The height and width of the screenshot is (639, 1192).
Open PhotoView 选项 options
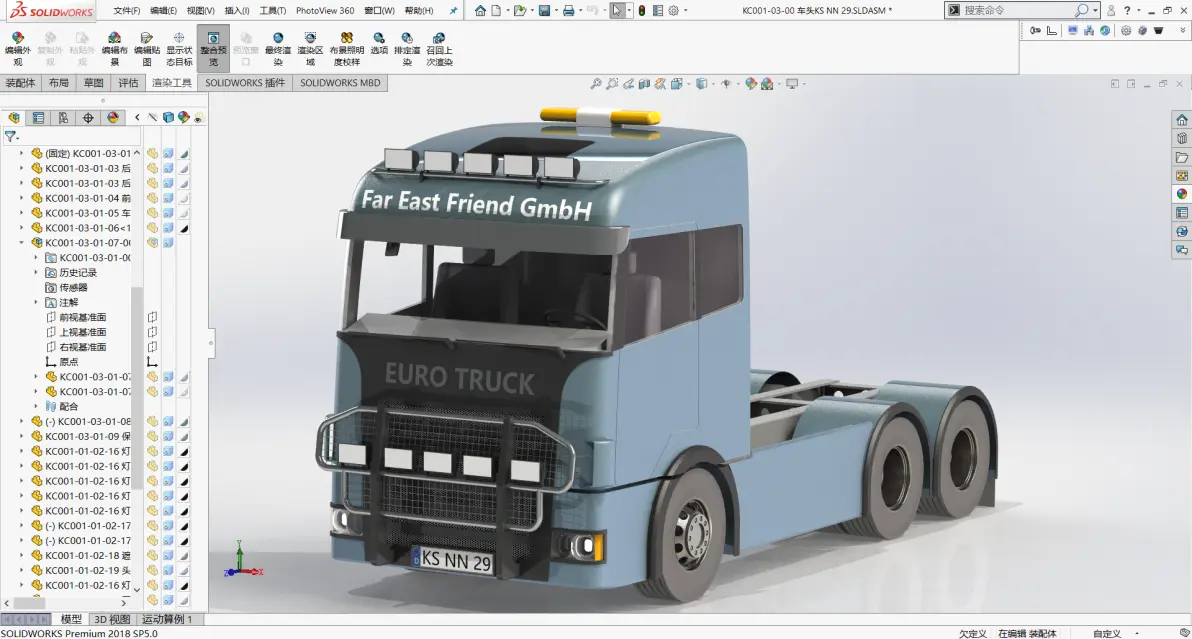379,44
